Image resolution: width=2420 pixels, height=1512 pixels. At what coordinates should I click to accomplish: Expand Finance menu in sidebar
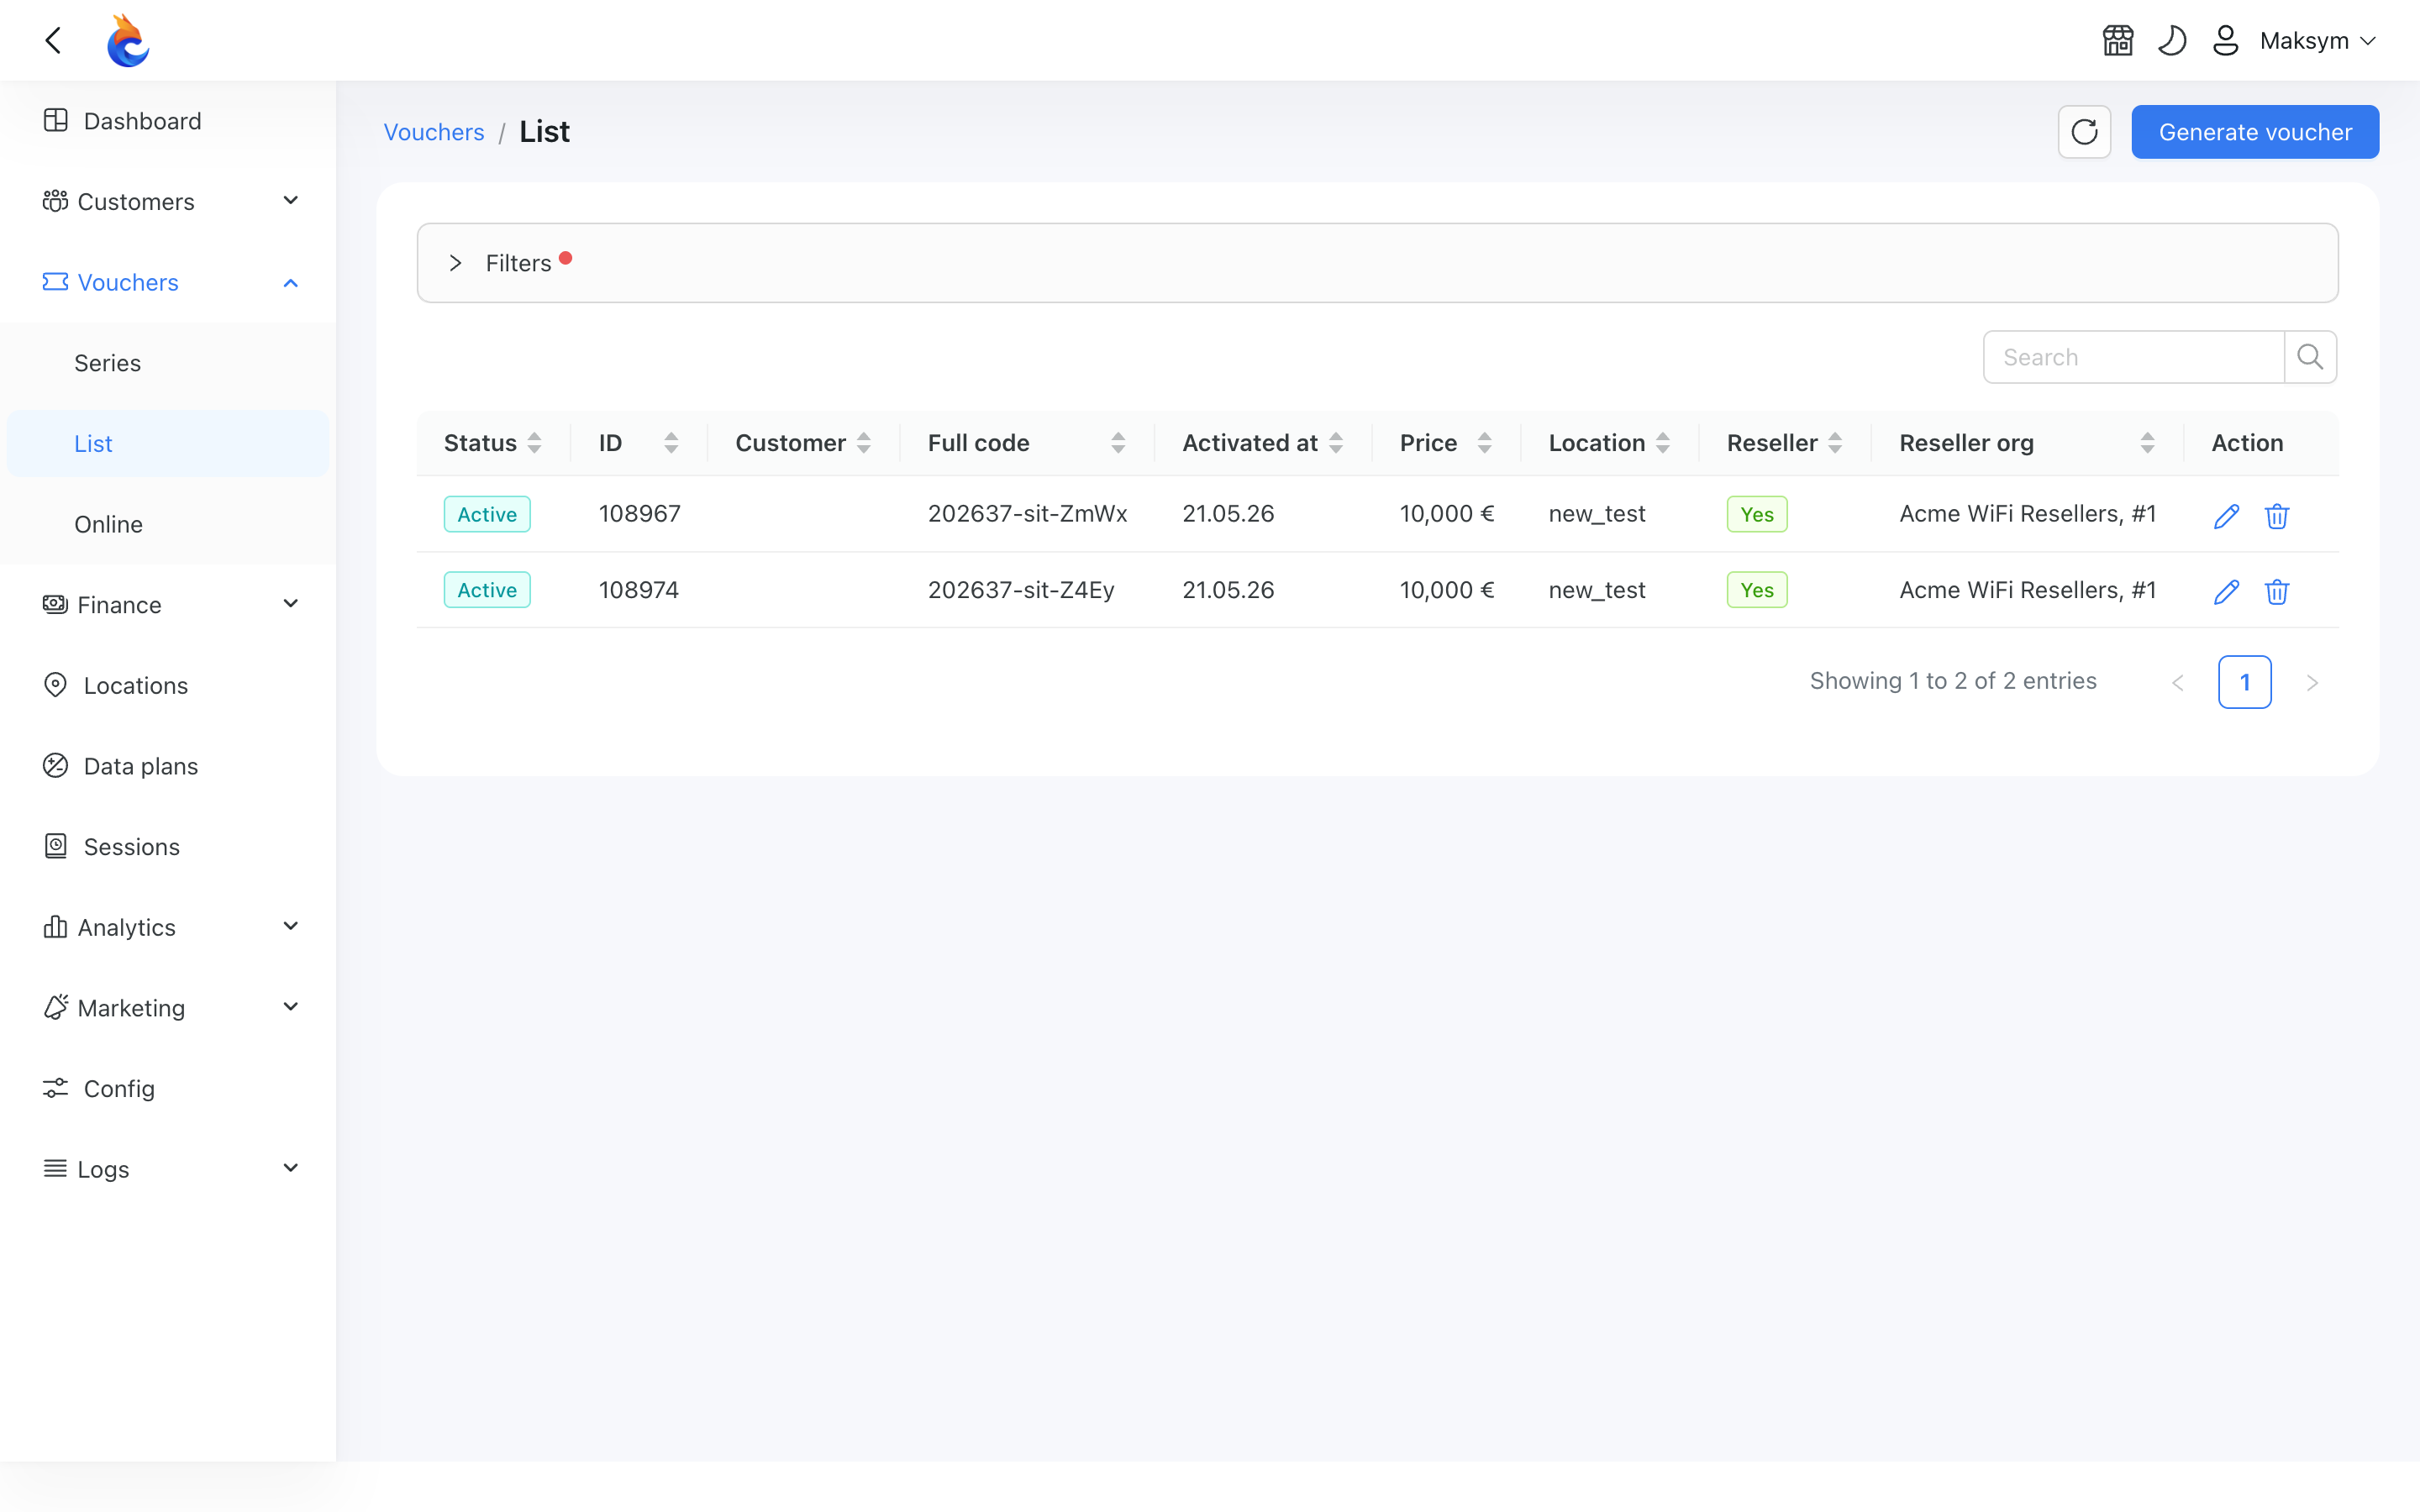coord(168,605)
